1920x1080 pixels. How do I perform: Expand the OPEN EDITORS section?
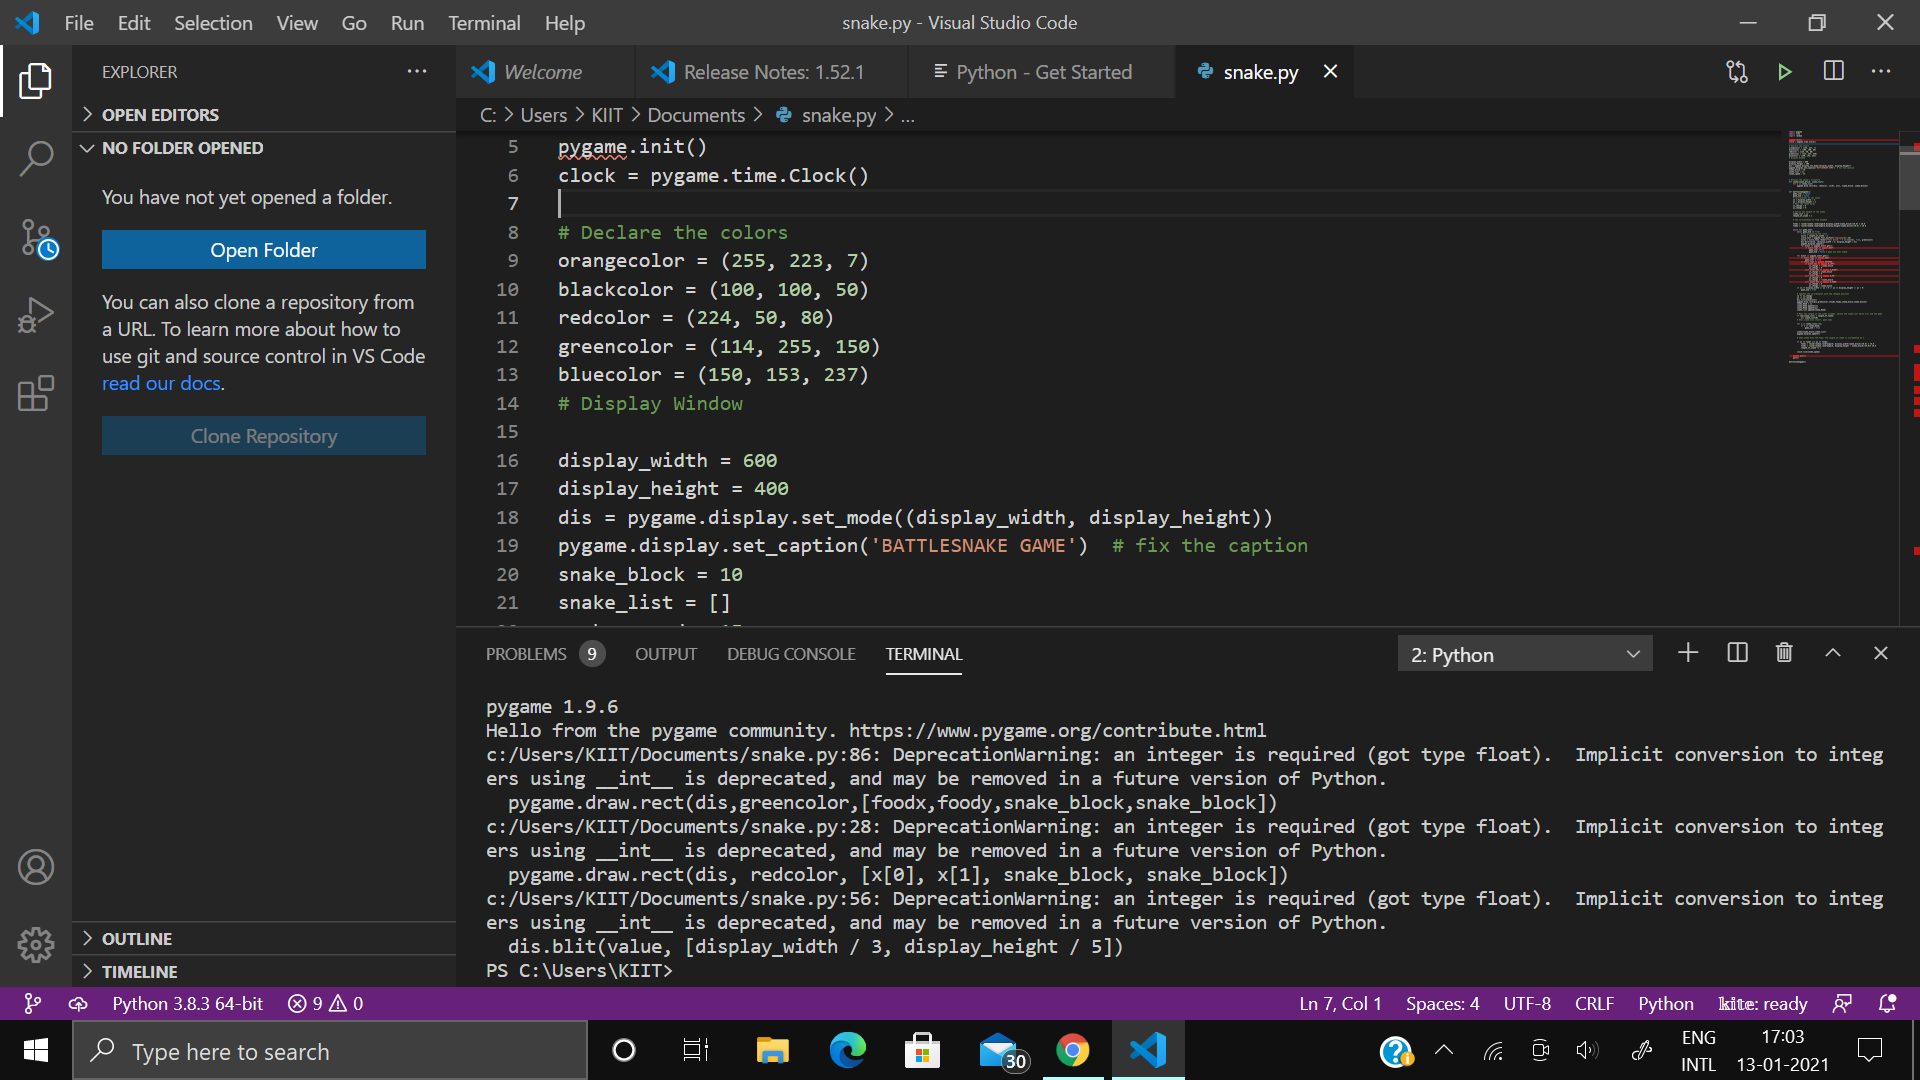(x=160, y=115)
